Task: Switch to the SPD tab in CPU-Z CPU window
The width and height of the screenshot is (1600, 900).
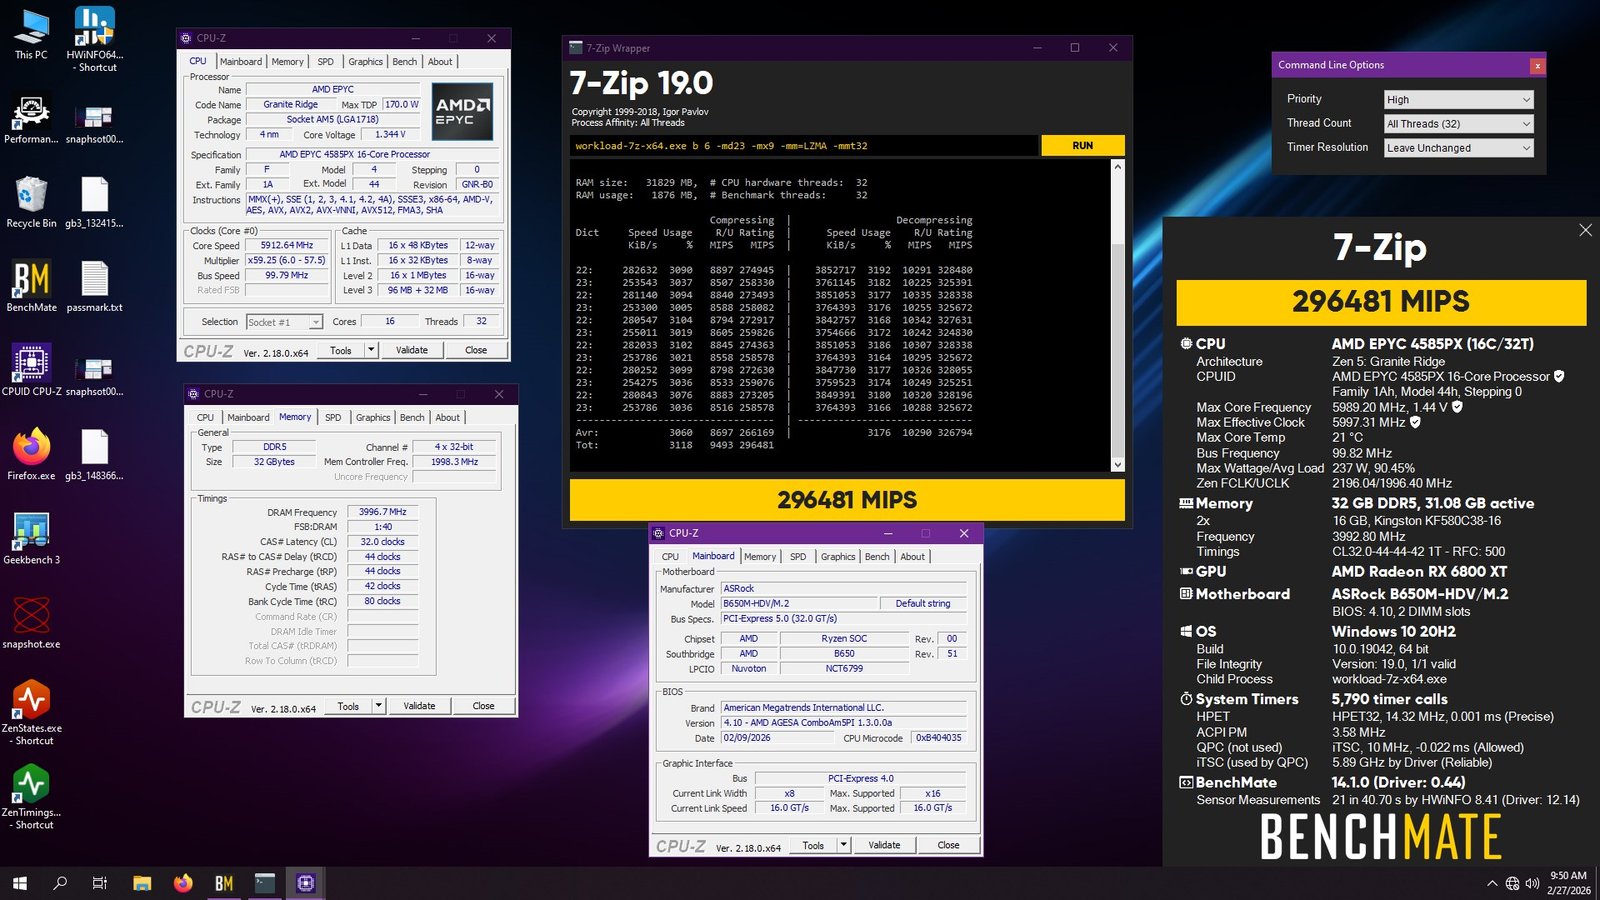Action: pyautogui.click(x=325, y=62)
